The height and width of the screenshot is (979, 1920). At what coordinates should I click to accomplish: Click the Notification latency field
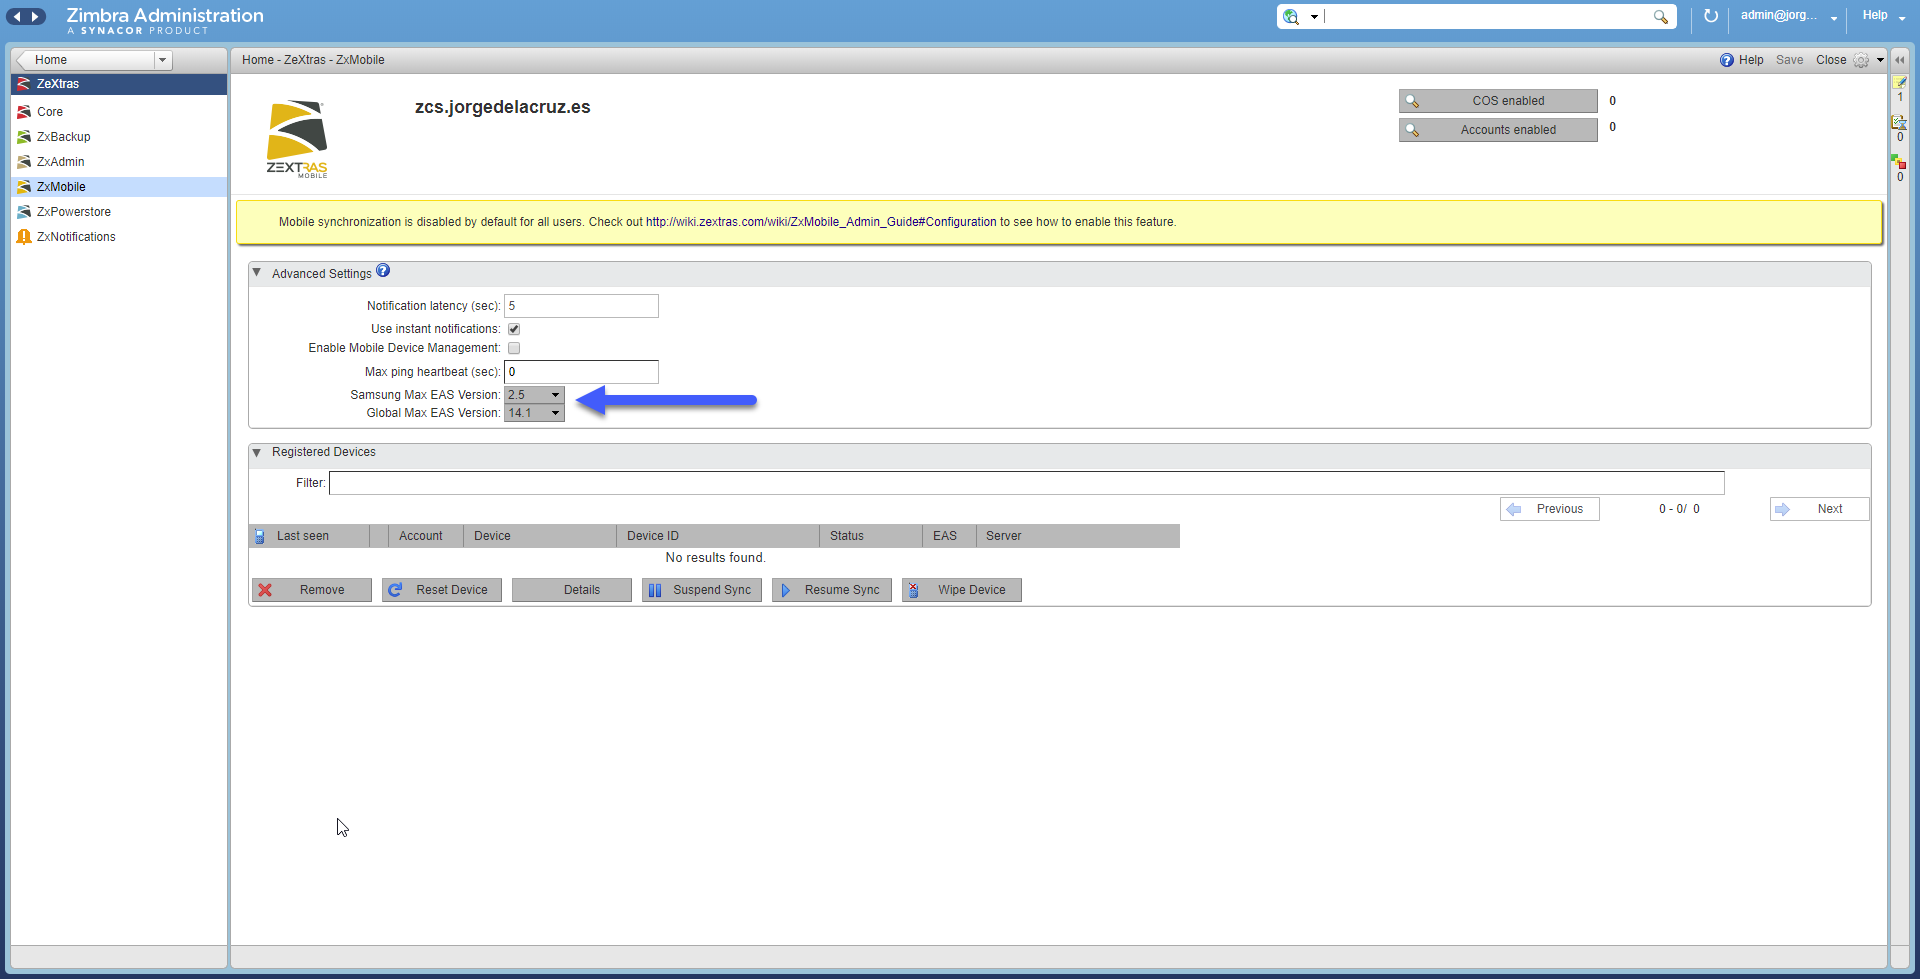pos(581,306)
